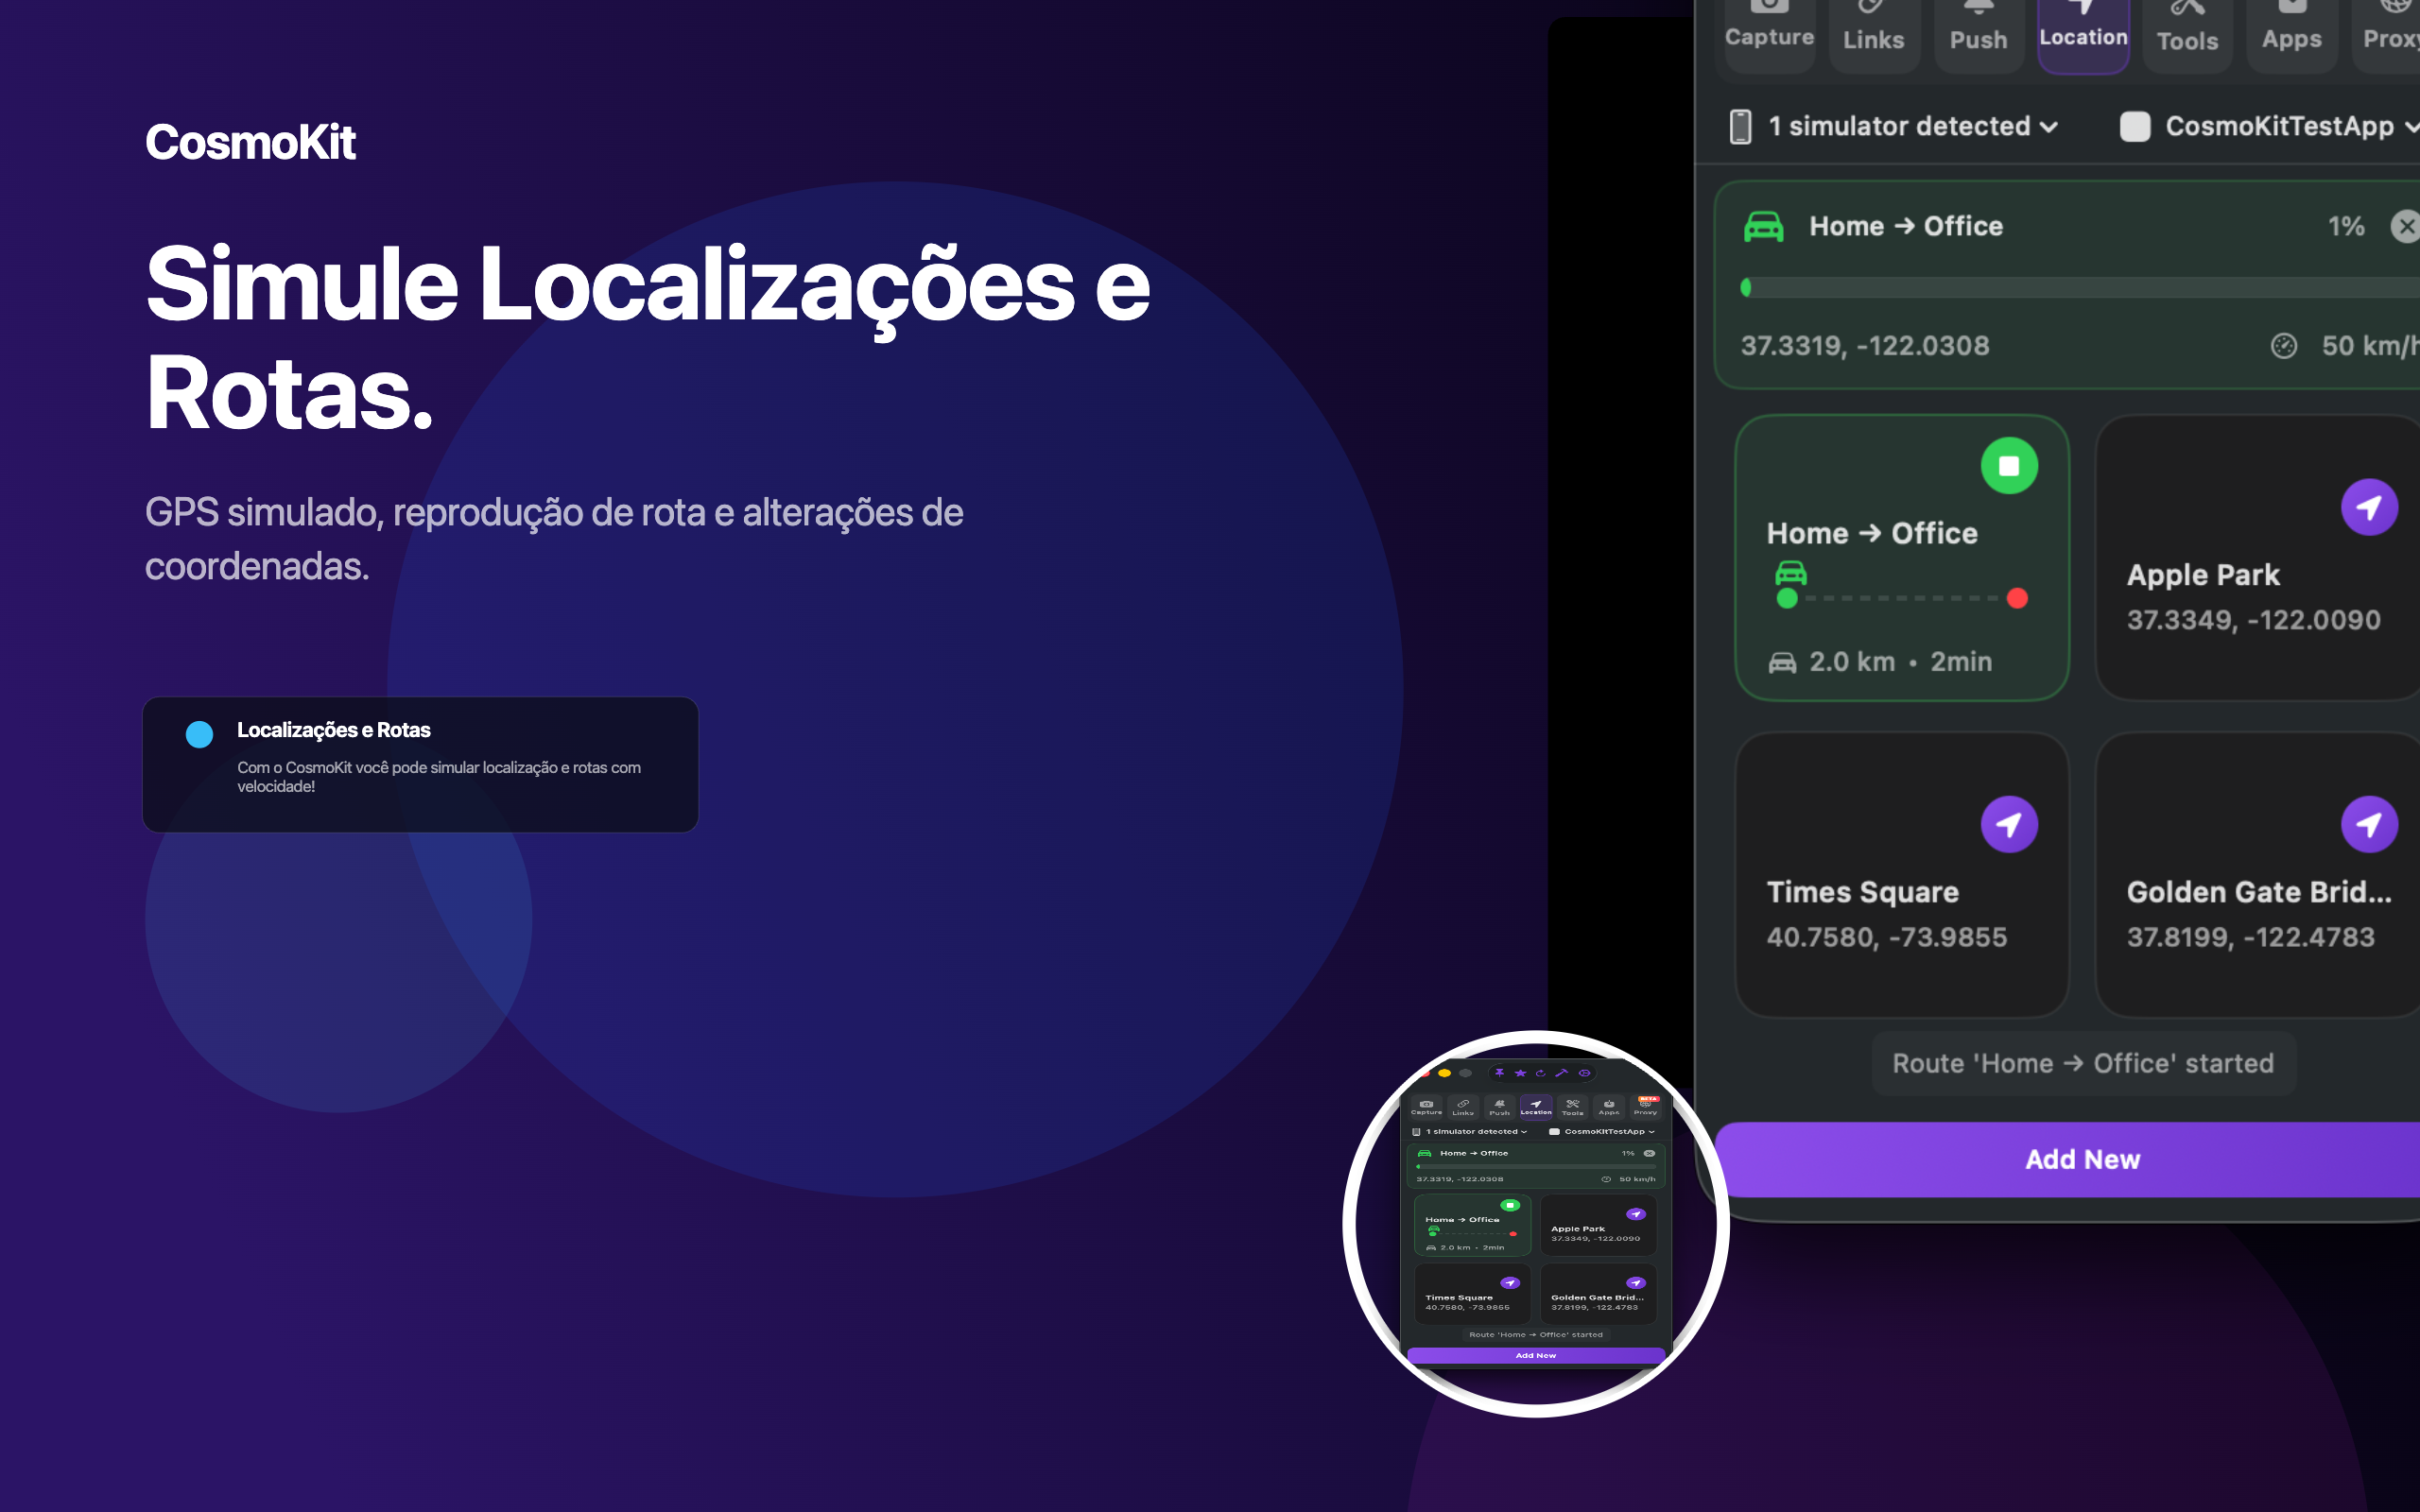Simulate Golden Gate Bridge with its large purple arrow
The image size is (2420, 1512).
[2369, 825]
